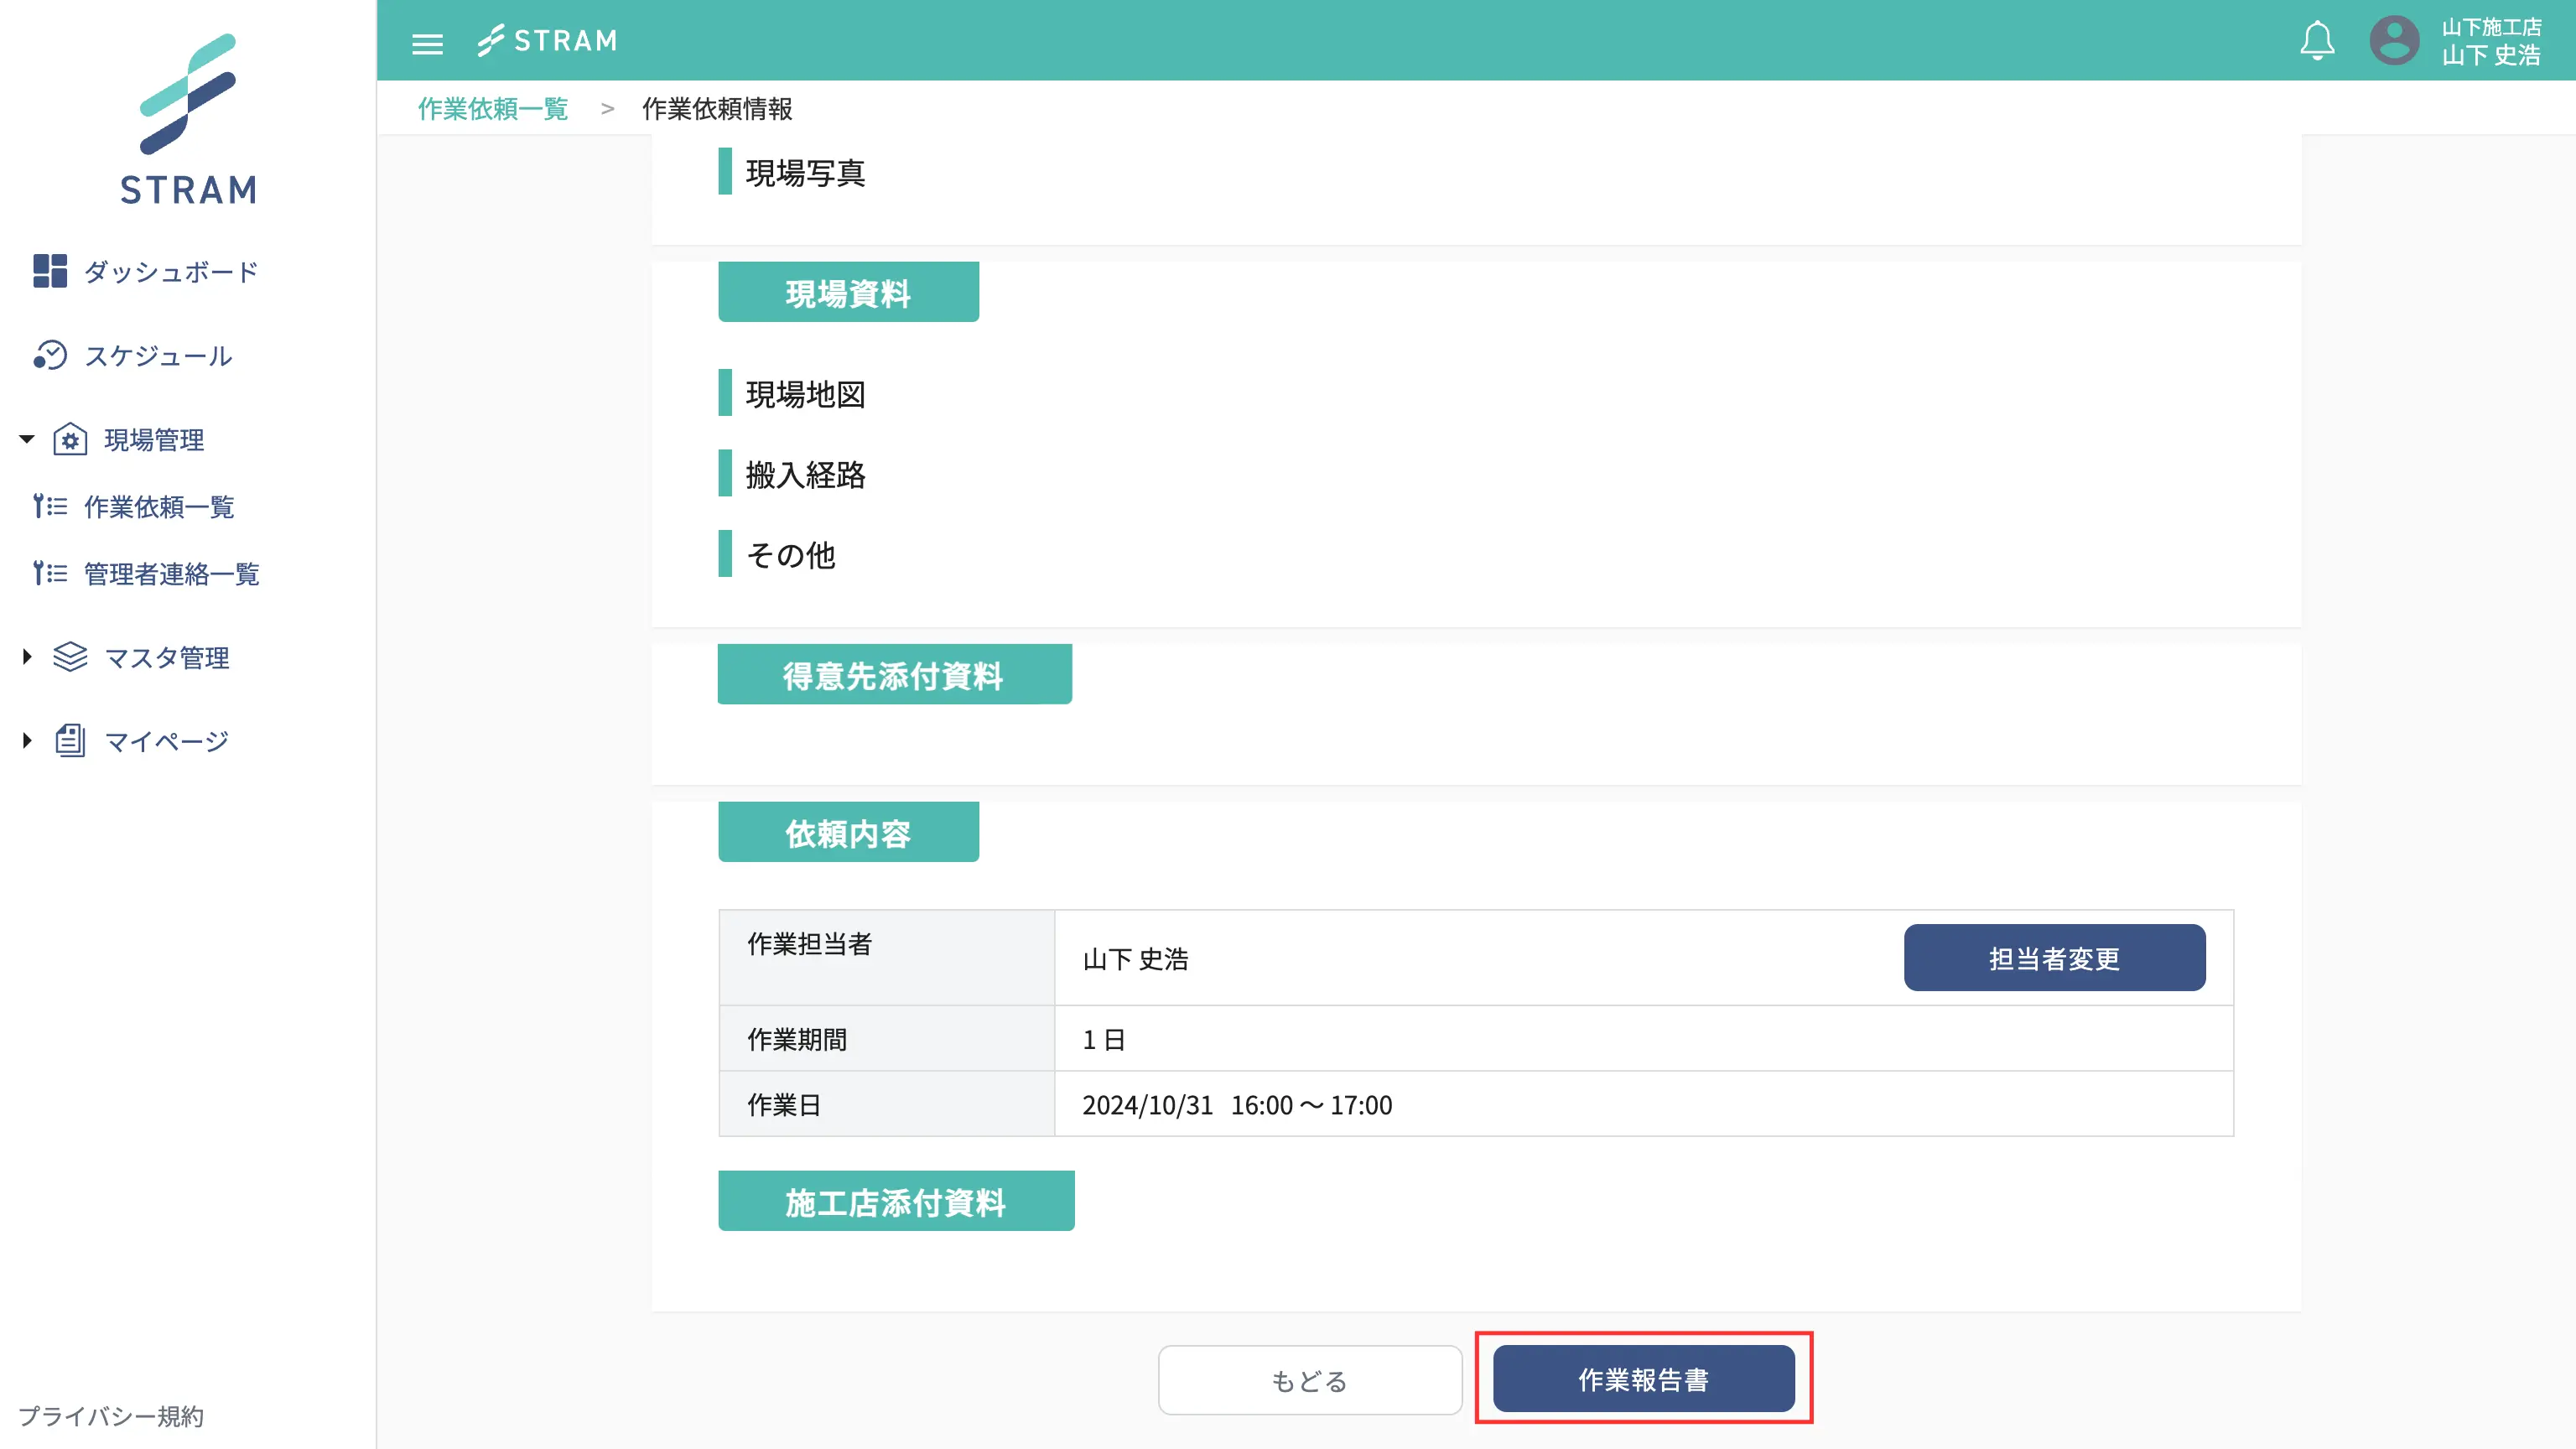Open the user avatar icon
Screen dimensions: 2576x1449
[2394, 41]
